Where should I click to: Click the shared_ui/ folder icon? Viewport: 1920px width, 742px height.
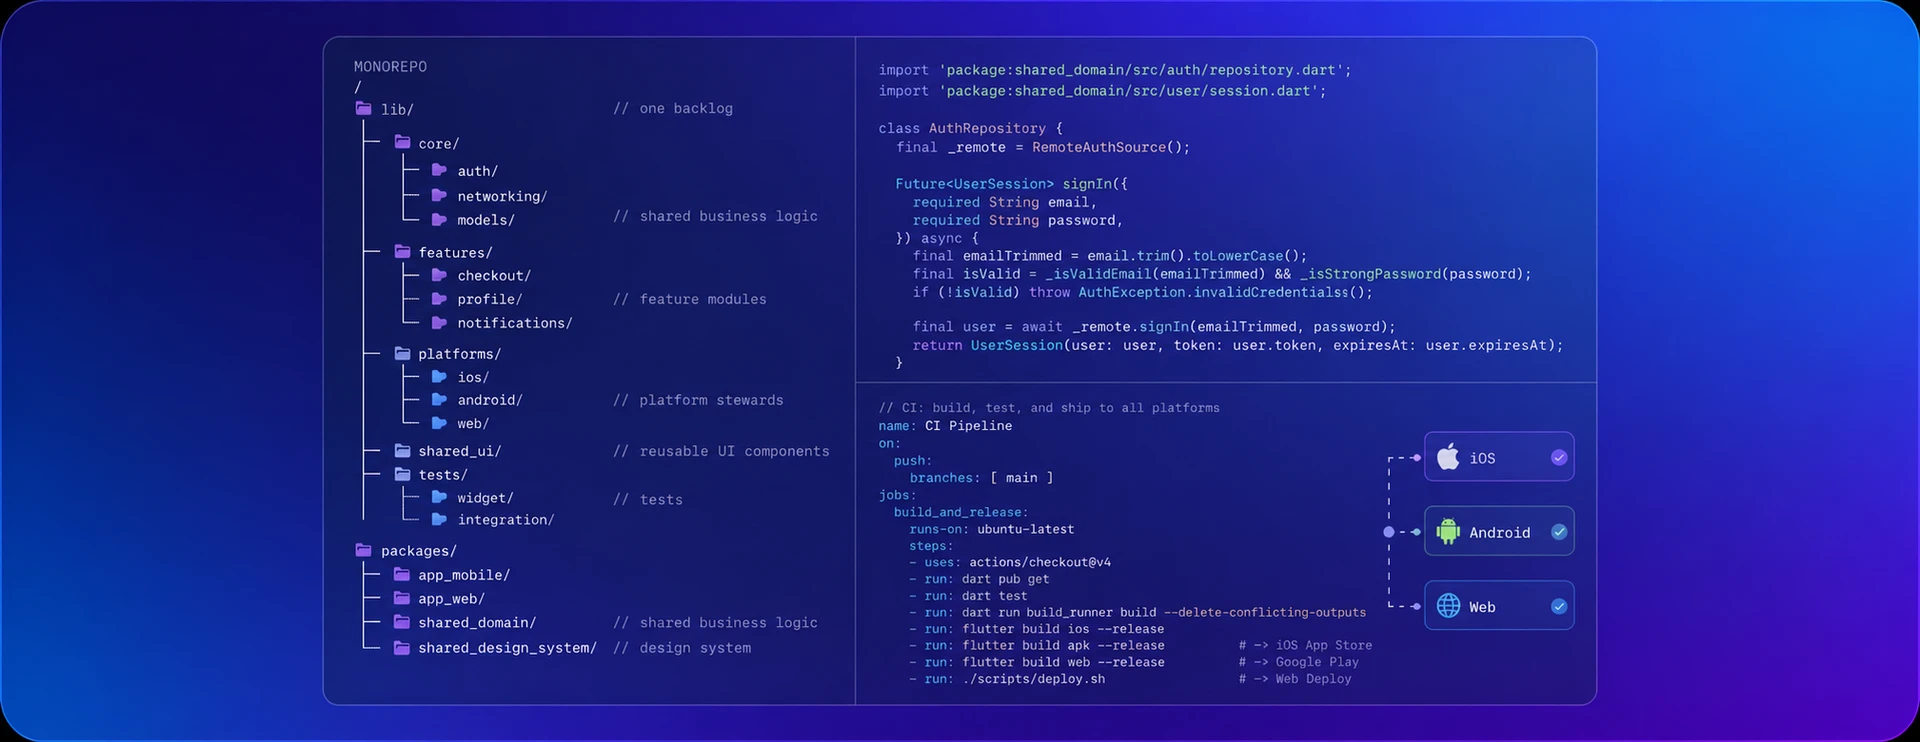click(402, 450)
